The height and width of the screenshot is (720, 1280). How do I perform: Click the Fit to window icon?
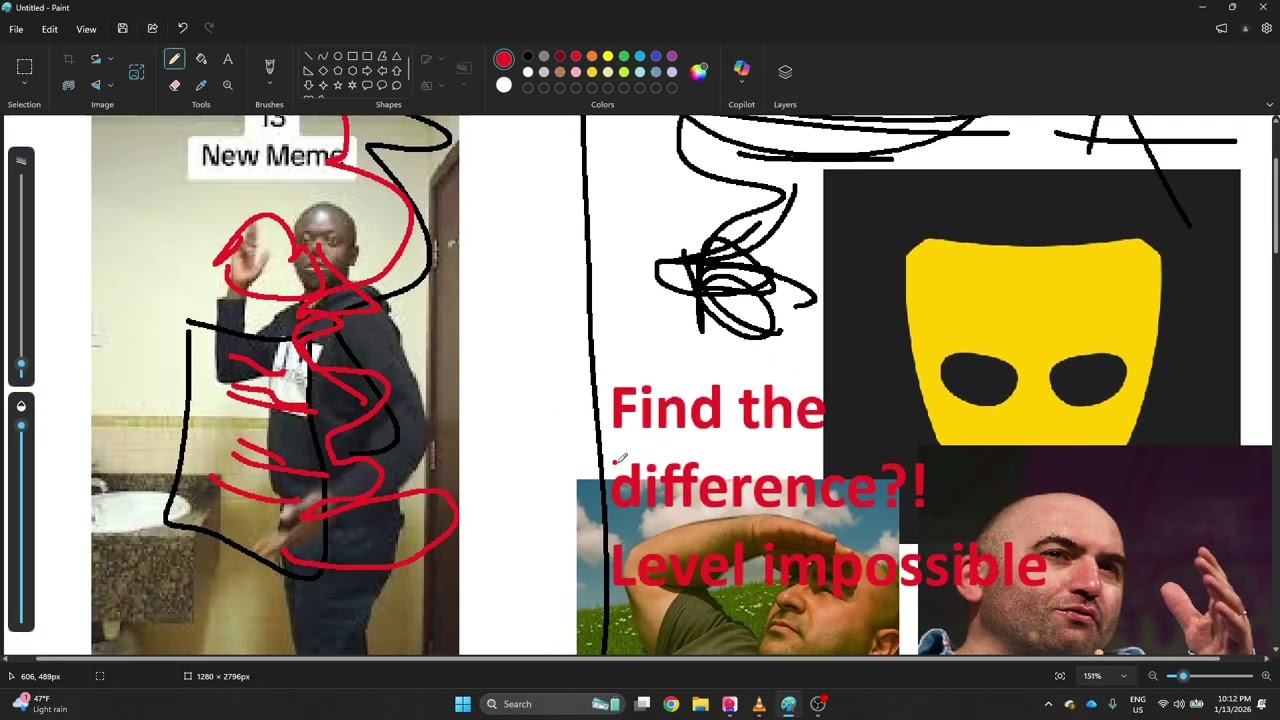[x=1060, y=676]
